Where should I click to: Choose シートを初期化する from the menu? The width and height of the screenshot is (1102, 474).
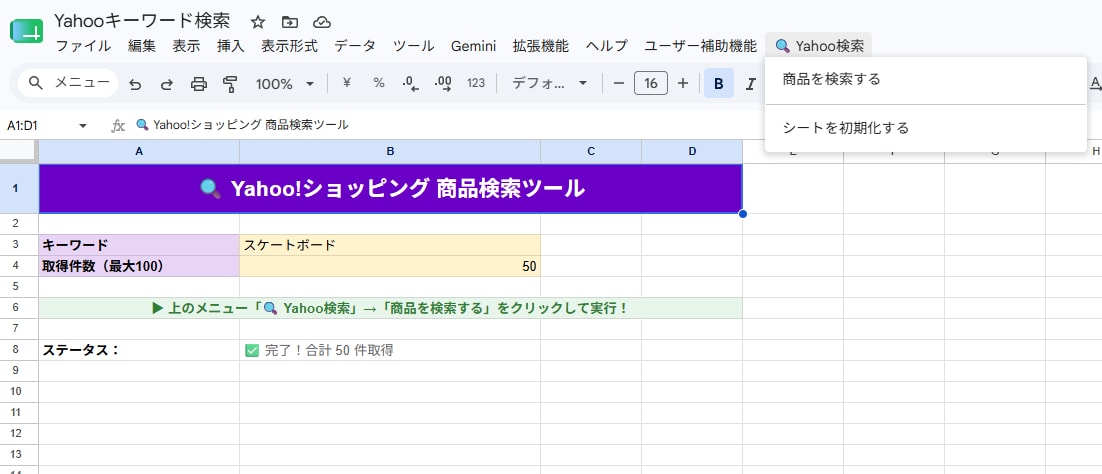click(926, 128)
